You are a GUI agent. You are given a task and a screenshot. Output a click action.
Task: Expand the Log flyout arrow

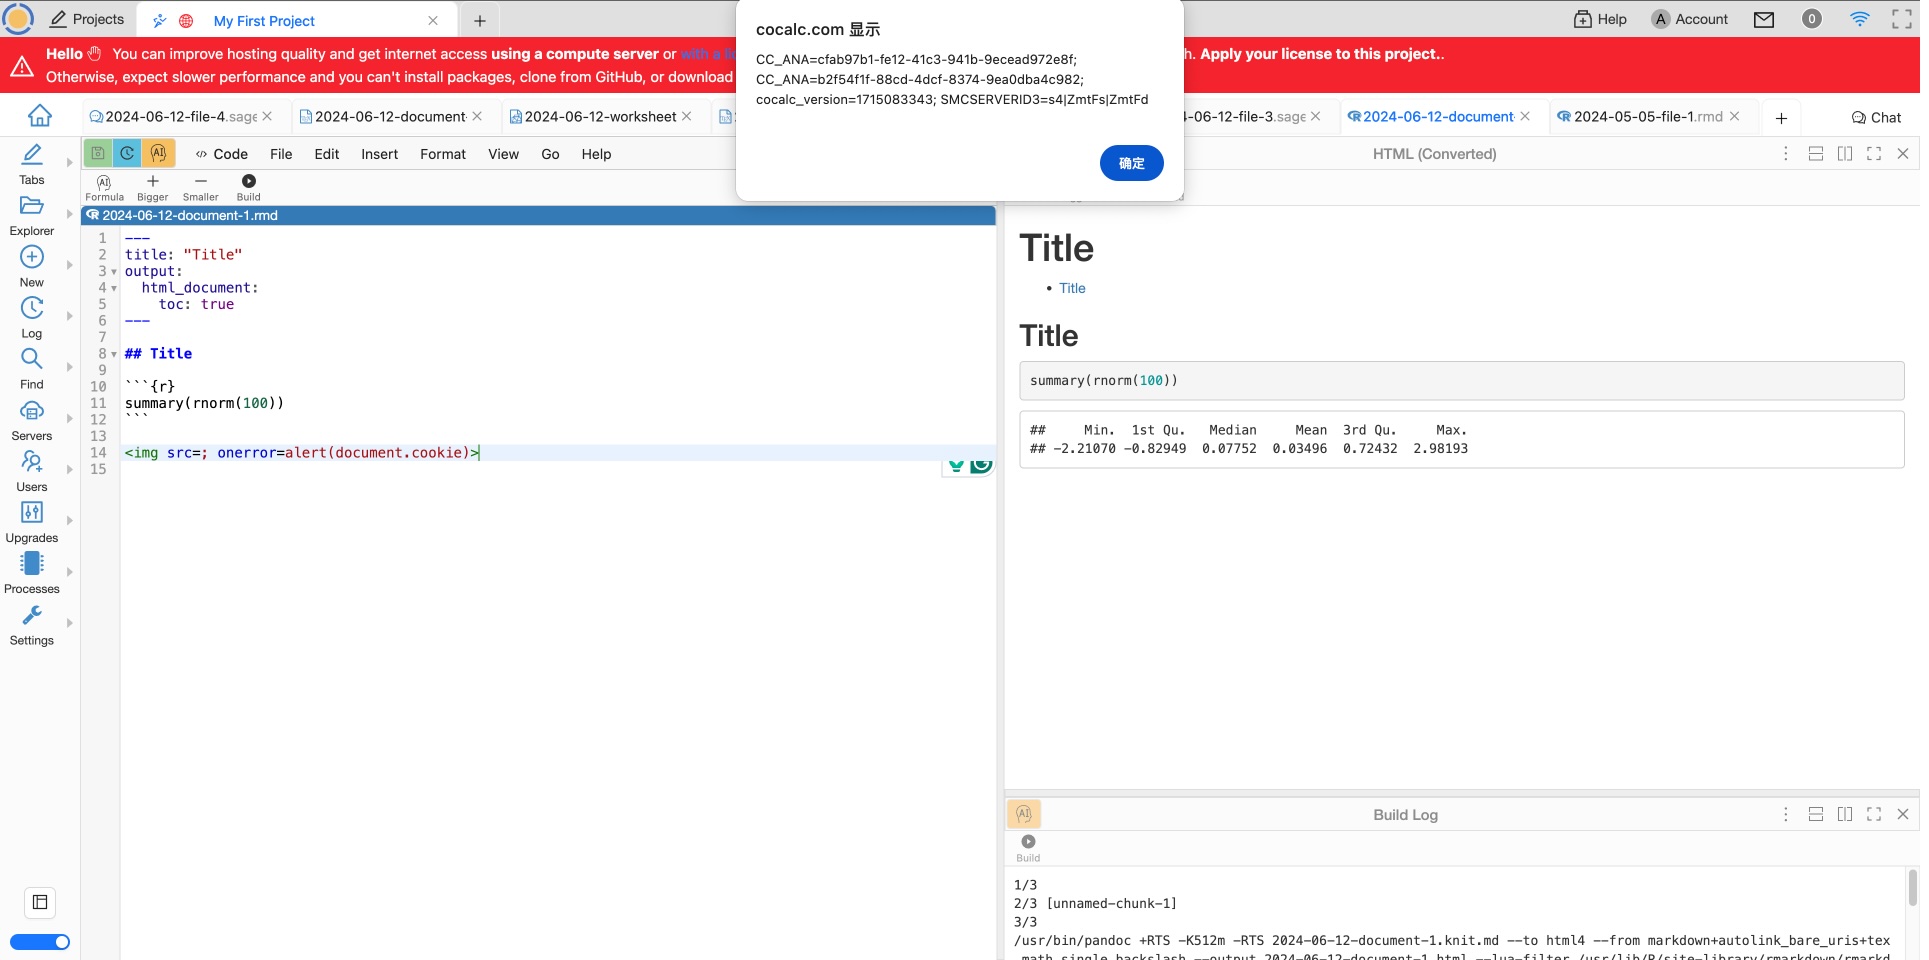69,316
